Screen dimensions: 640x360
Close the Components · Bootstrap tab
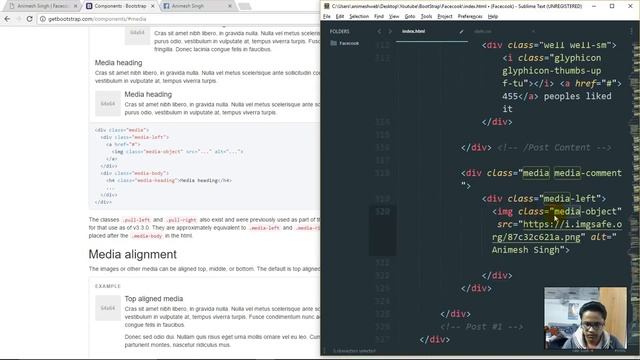153,6
